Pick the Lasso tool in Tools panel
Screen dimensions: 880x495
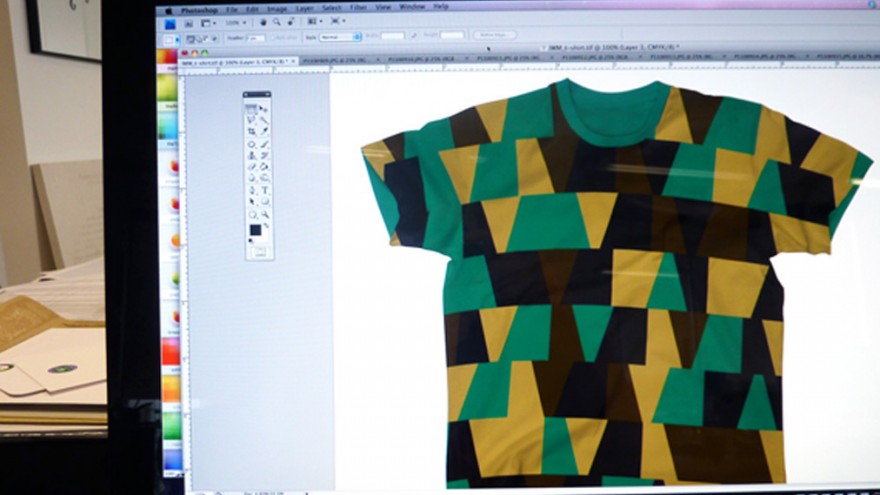click(251, 120)
